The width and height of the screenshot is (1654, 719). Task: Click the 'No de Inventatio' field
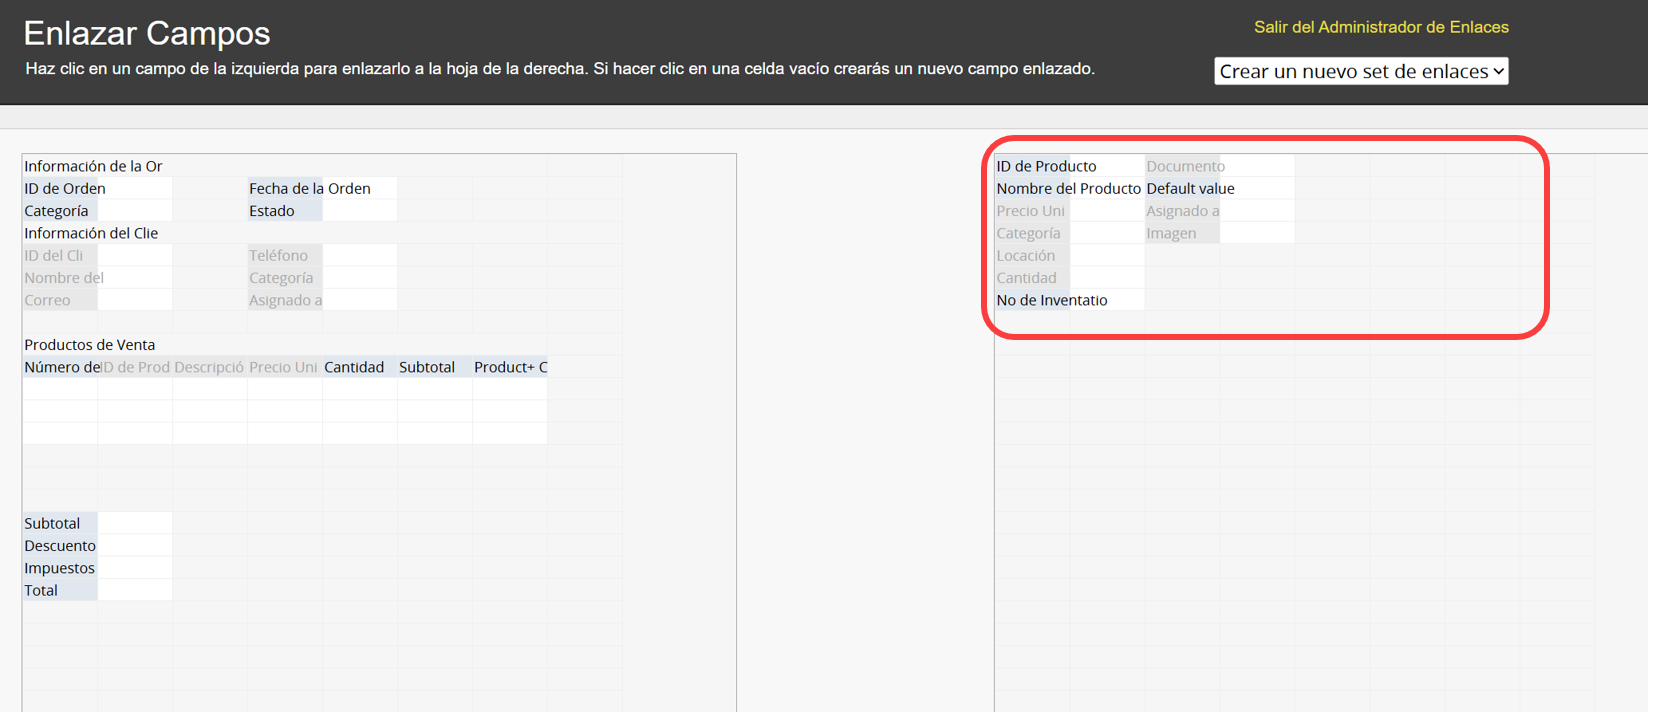tap(1051, 300)
